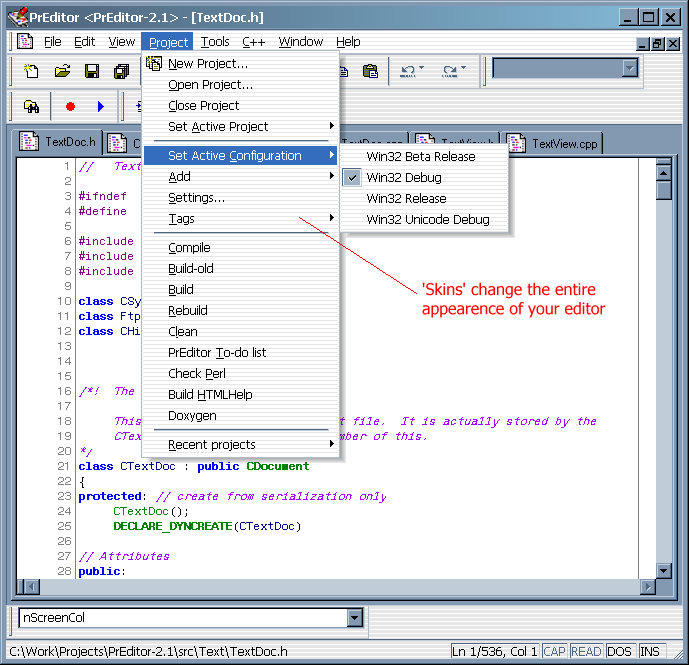Image resolution: width=689 pixels, height=665 pixels.
Task: Open the toolbar combo box dropdown
Action: [x=630, y=69]
